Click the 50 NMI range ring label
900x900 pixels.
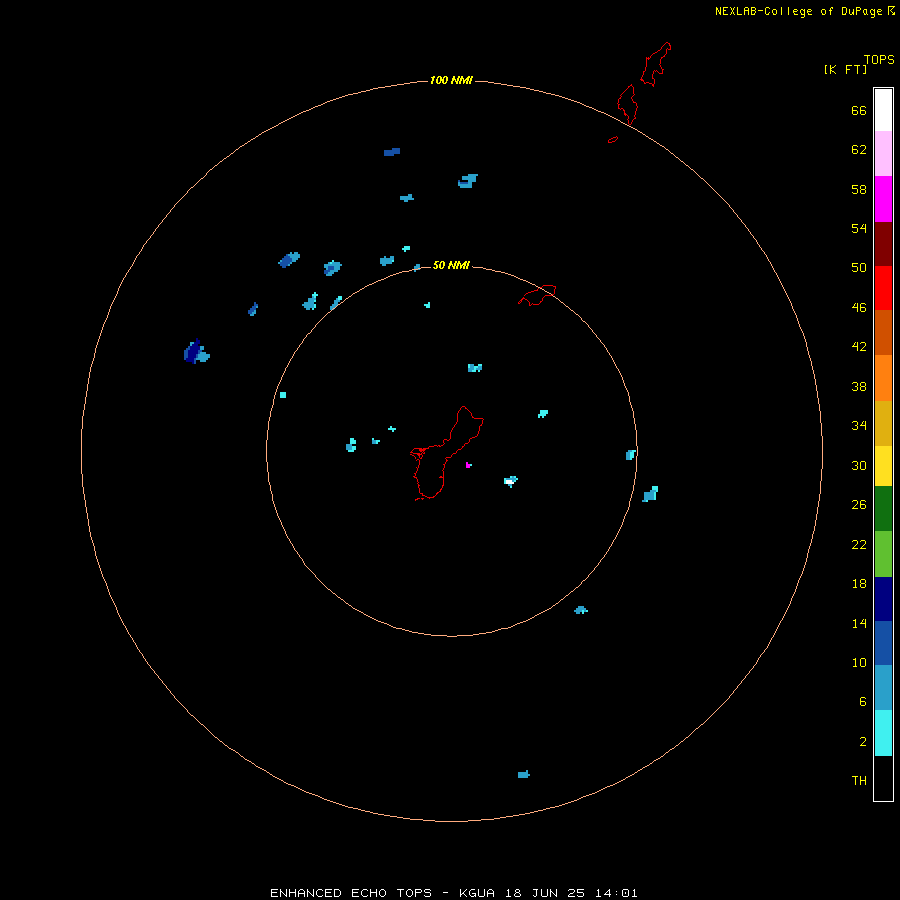pos(451,265)
